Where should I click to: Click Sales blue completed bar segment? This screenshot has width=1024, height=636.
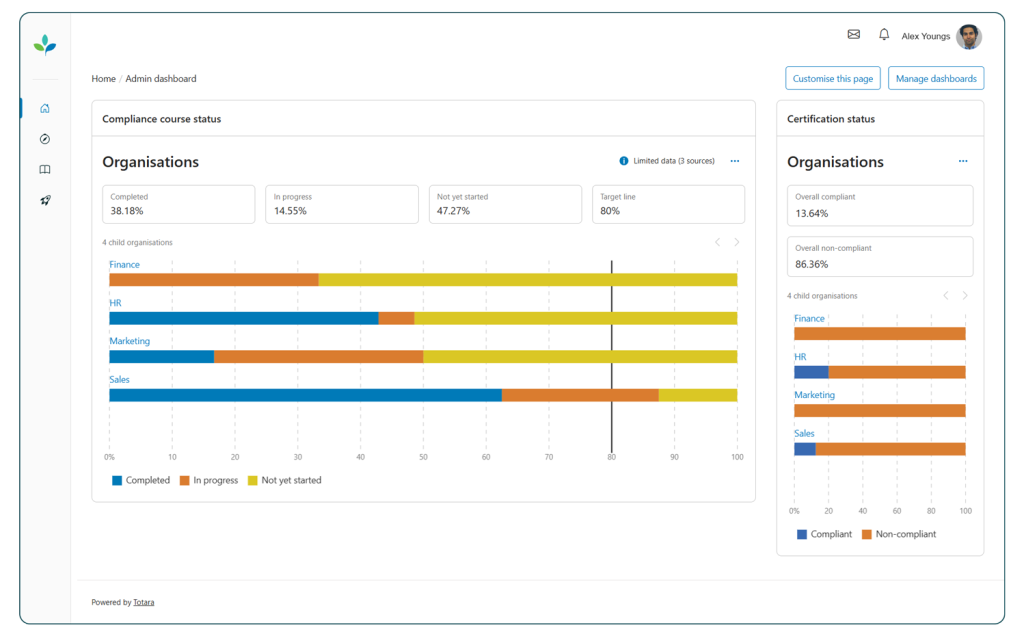tap(305, 395)
